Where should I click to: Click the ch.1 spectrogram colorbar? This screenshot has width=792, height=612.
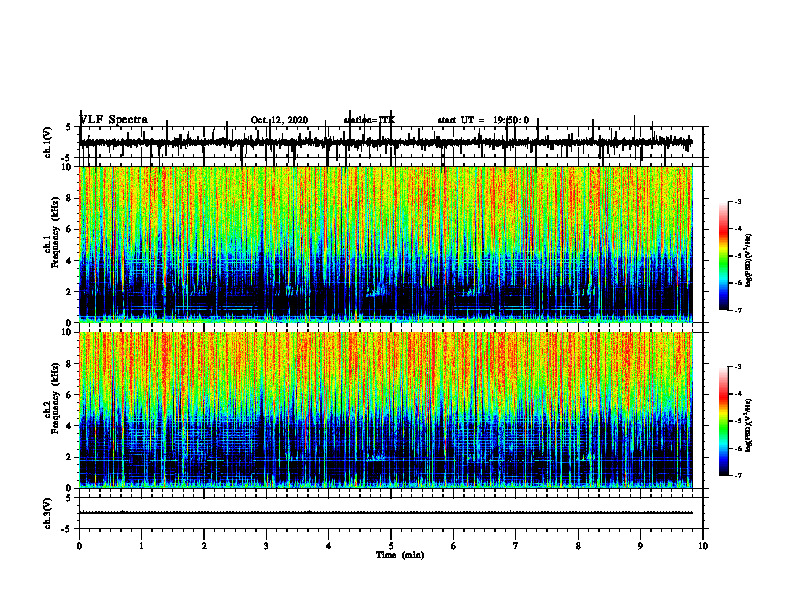[723, 256]
